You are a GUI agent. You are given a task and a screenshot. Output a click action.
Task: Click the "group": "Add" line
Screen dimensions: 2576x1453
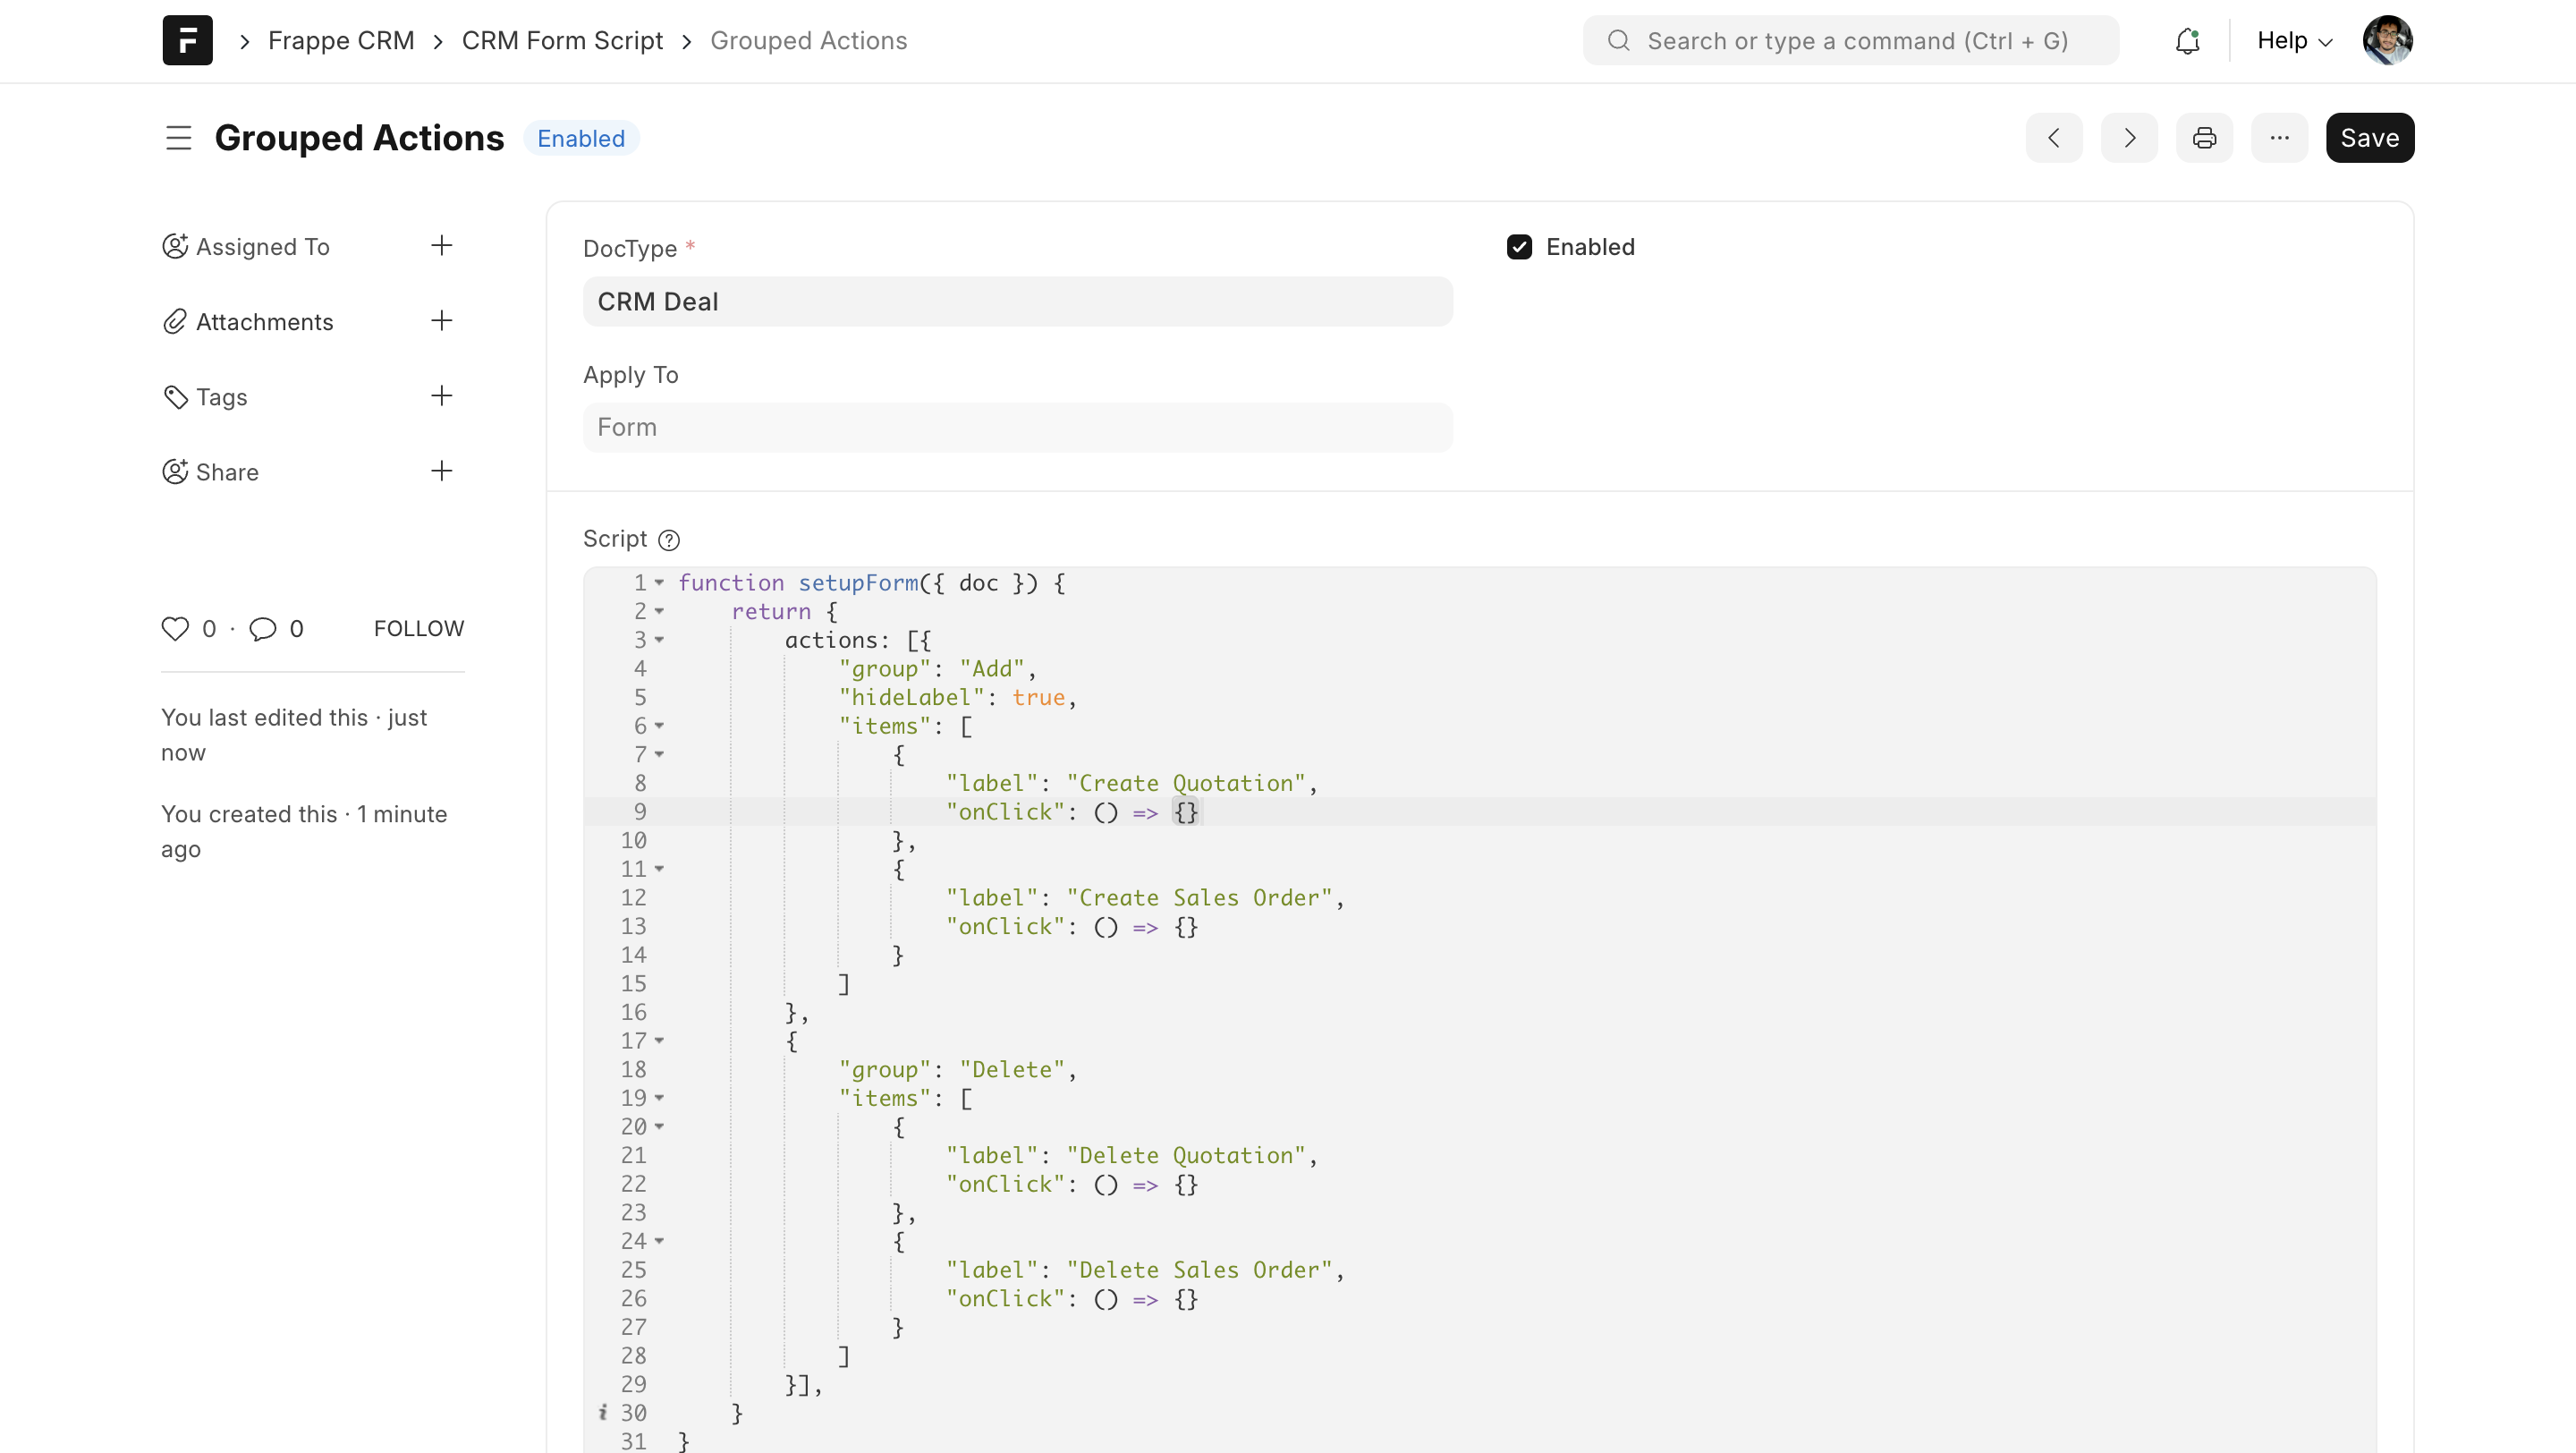[937, 669]
